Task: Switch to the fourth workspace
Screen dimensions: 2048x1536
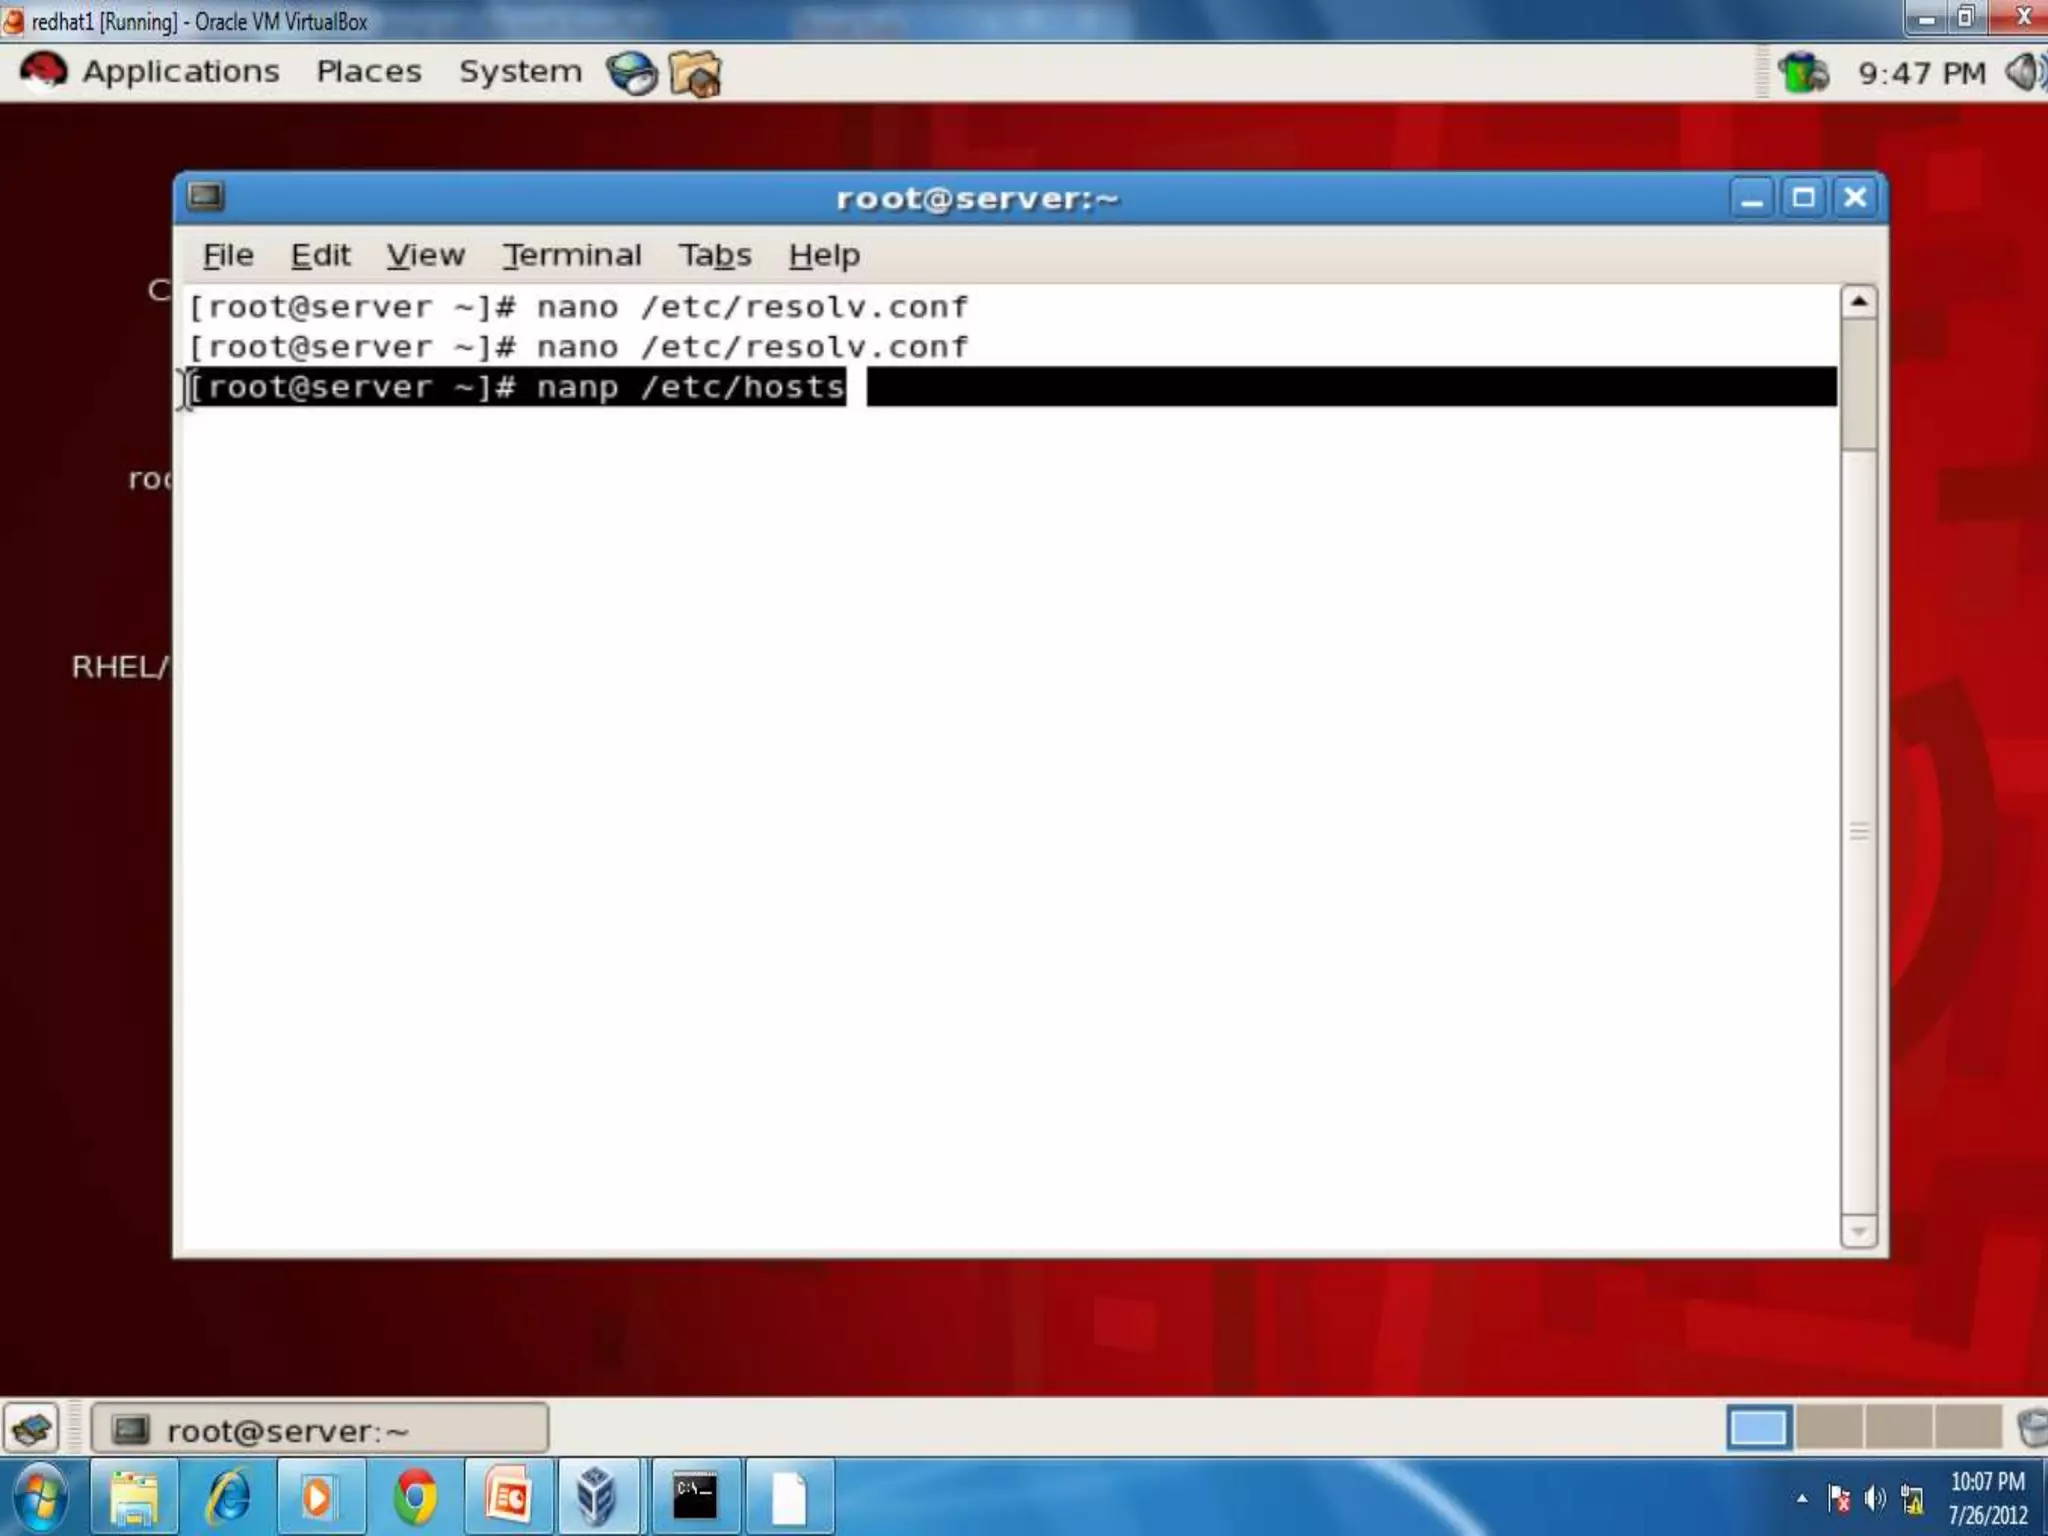Action: 1967,1427
